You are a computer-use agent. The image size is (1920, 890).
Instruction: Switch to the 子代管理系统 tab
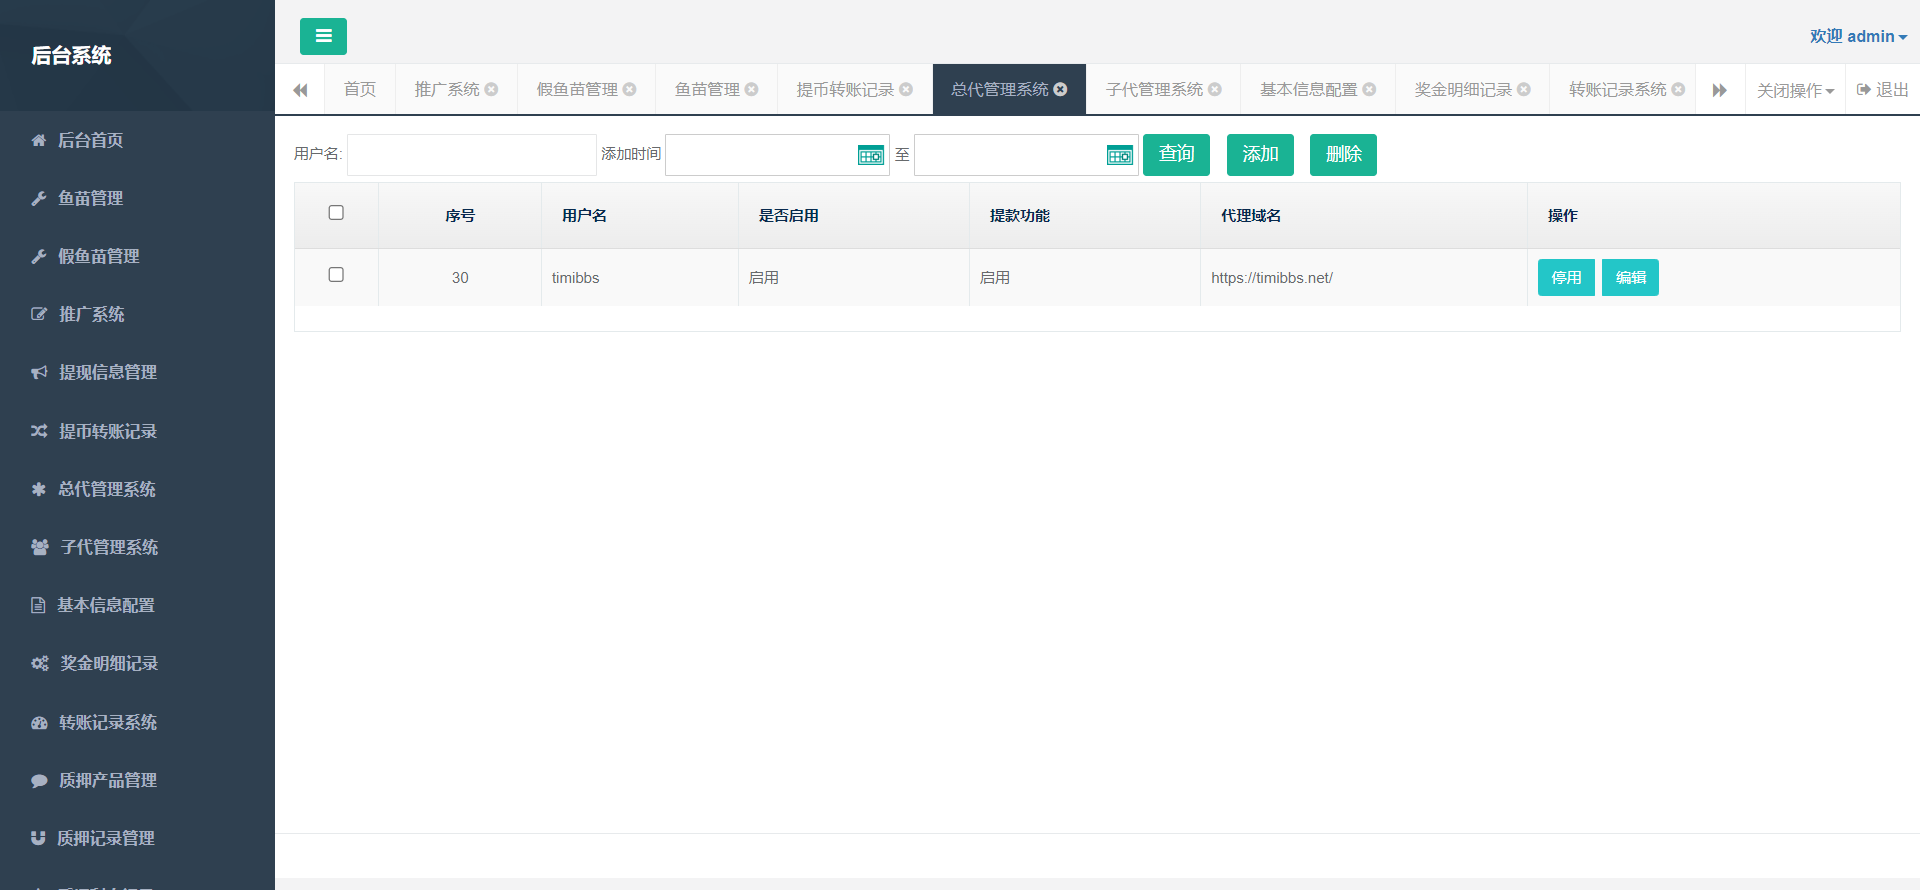1154,89
